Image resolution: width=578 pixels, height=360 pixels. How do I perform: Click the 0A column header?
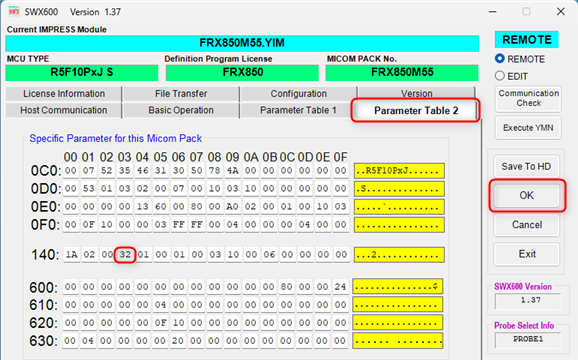[x=251, y=157]
